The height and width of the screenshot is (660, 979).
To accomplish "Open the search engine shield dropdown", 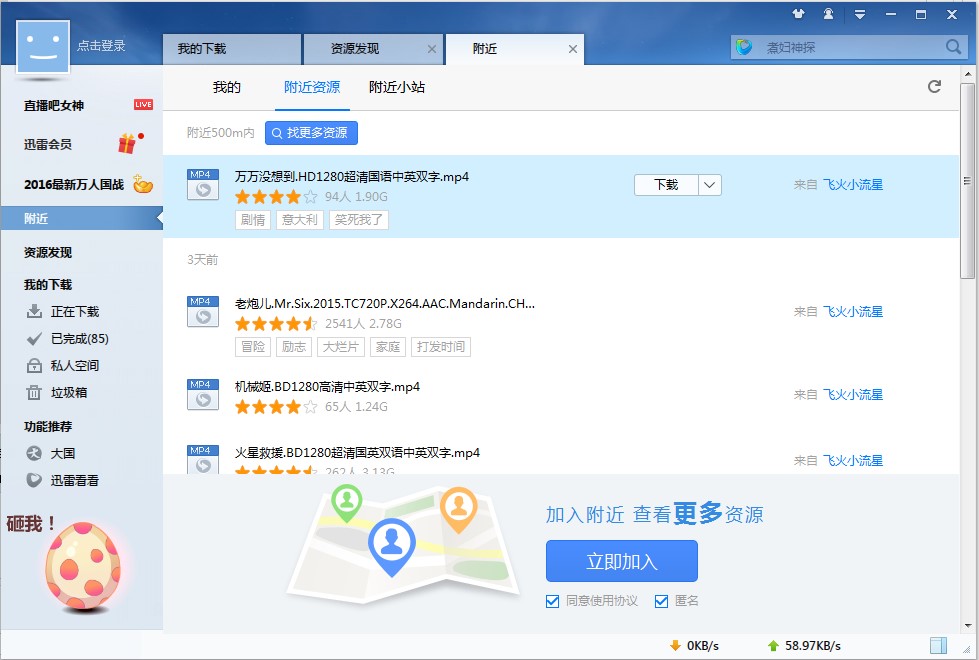I will [744, 47].
